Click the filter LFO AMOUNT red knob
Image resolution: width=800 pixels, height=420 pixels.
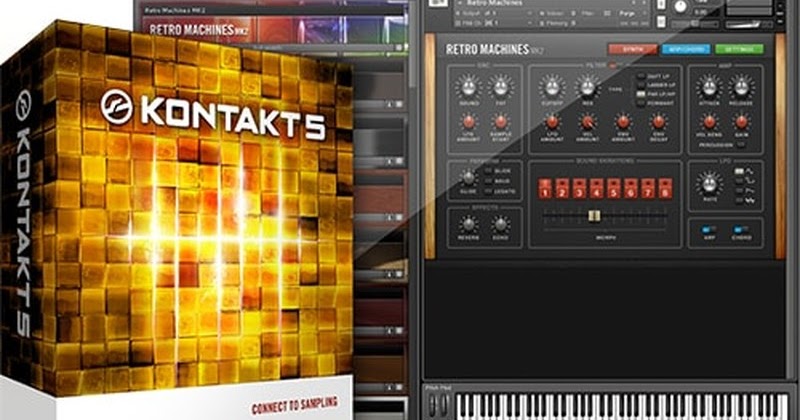click(552, 121)
